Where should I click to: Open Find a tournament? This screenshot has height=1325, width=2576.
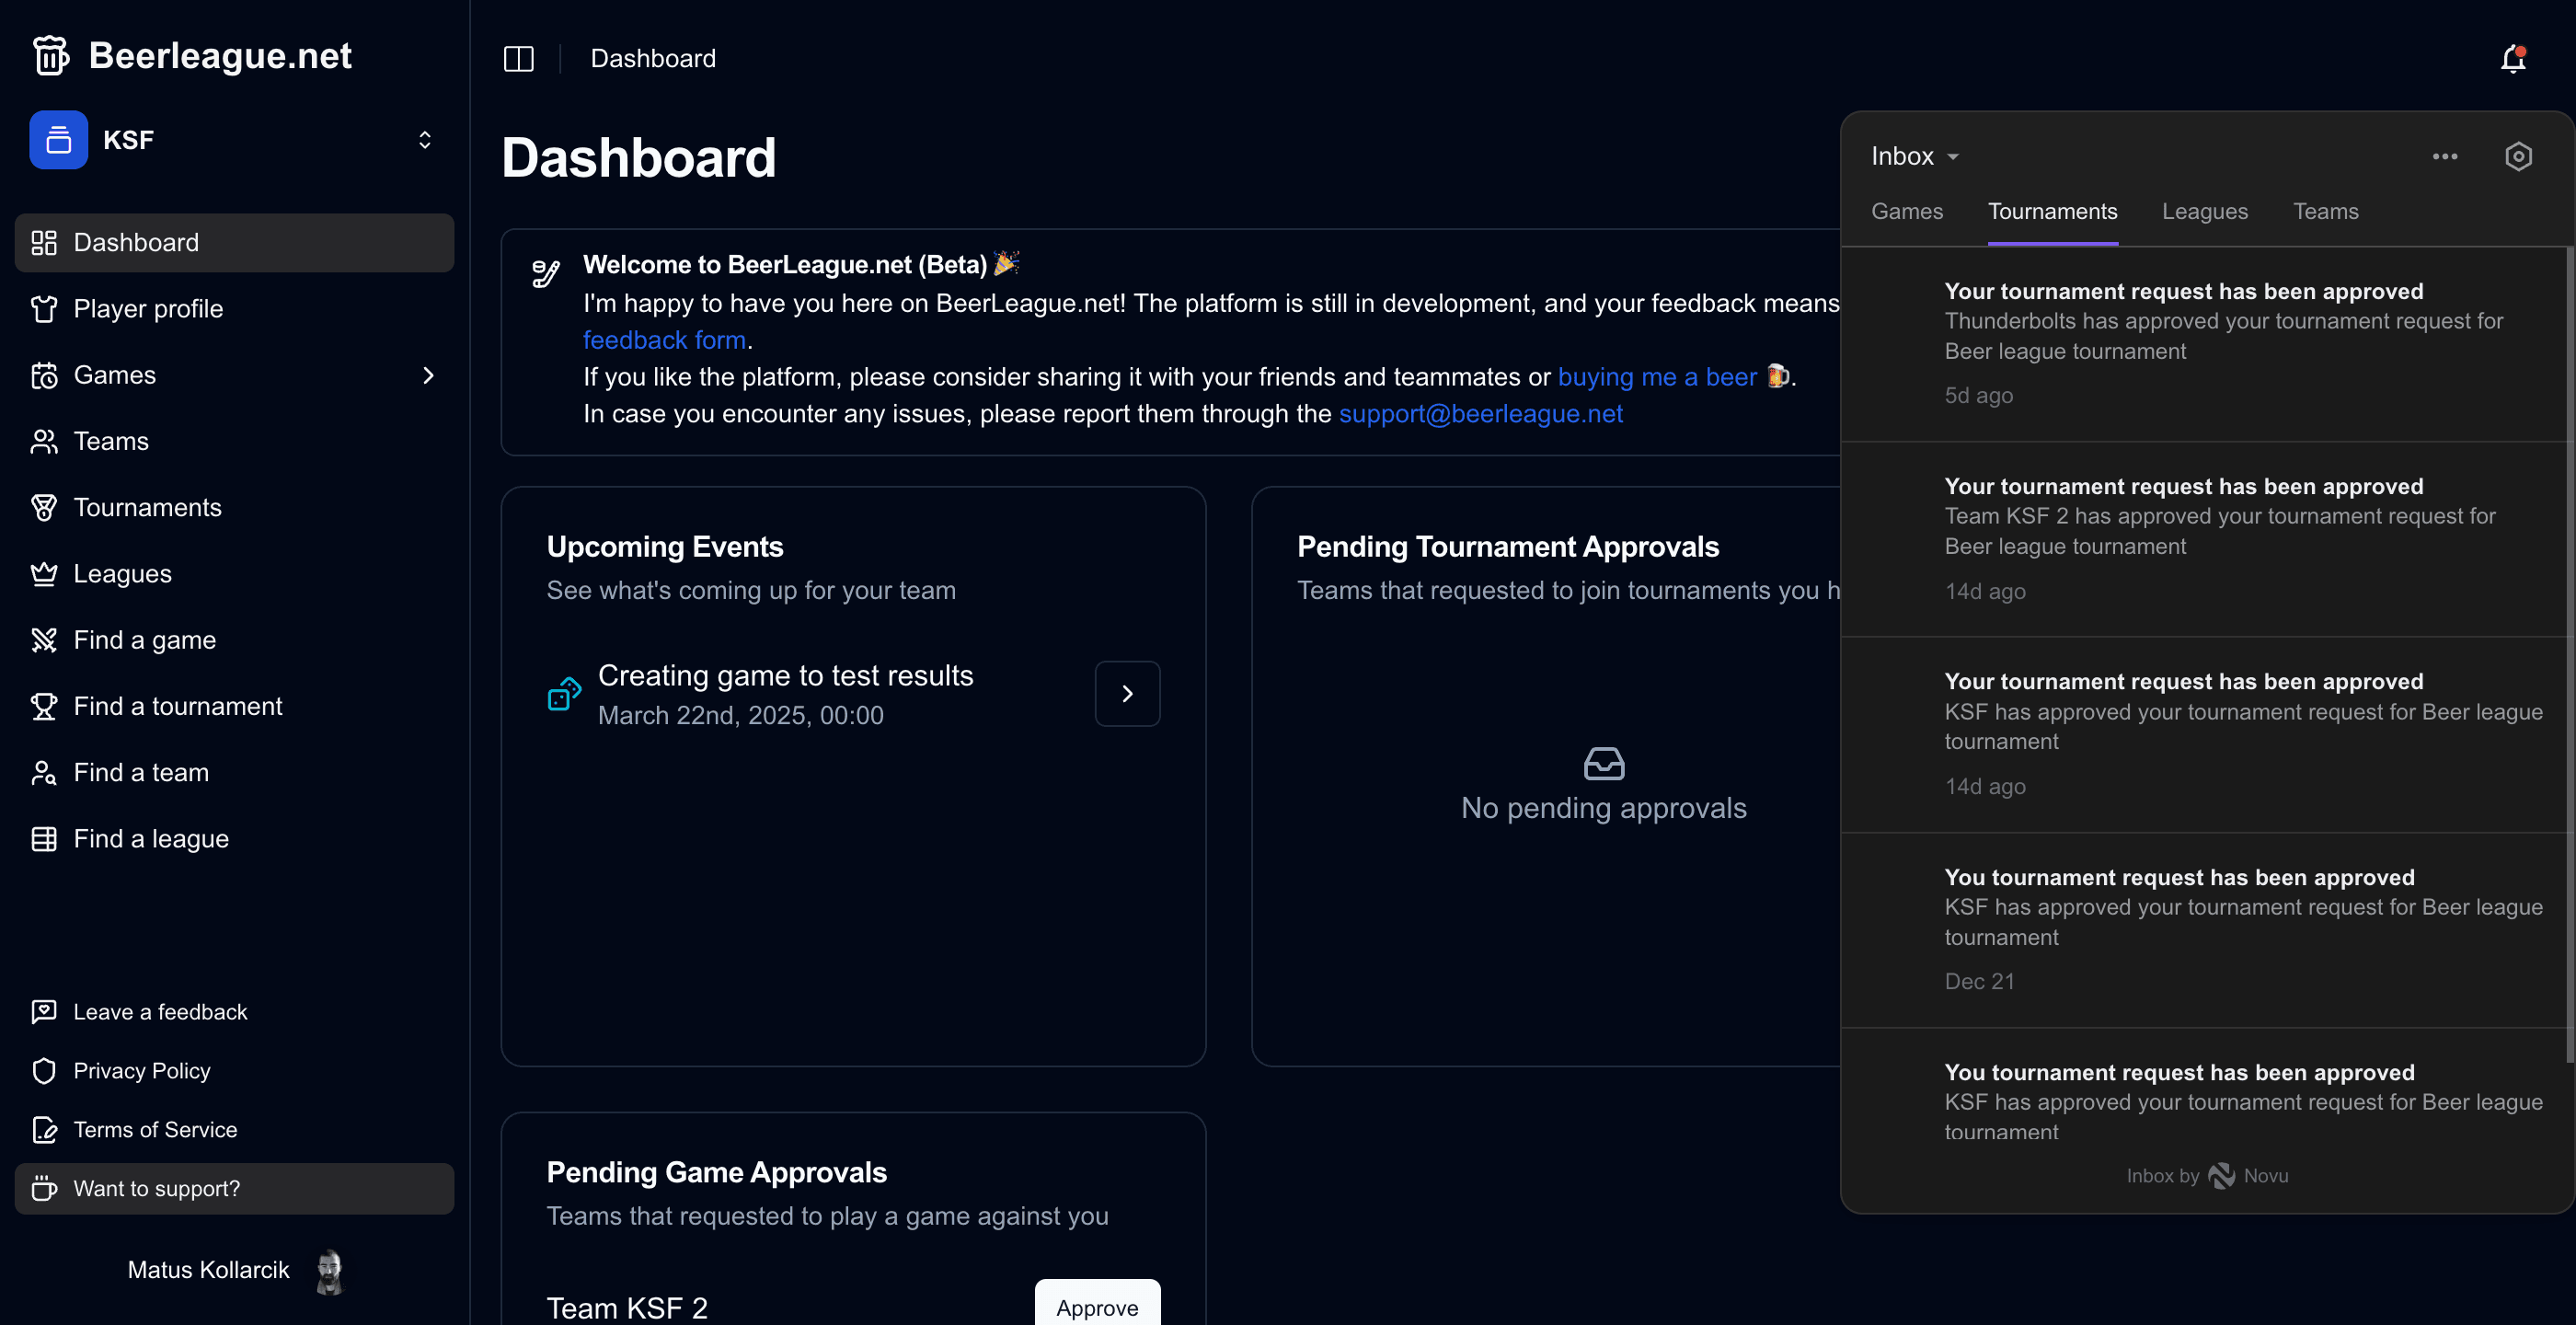point(234,706)
